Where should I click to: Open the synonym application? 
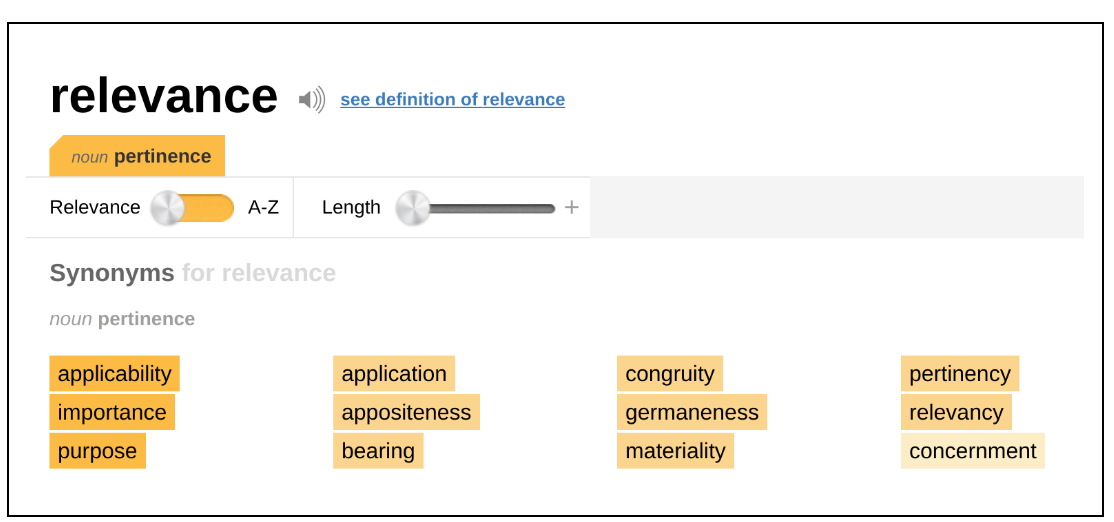point(394,374)
